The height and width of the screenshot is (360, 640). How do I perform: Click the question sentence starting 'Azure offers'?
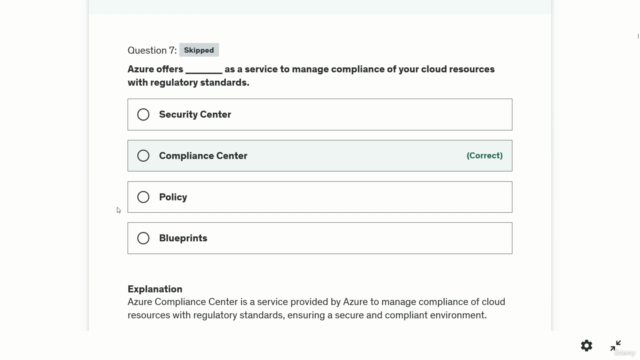311,76
